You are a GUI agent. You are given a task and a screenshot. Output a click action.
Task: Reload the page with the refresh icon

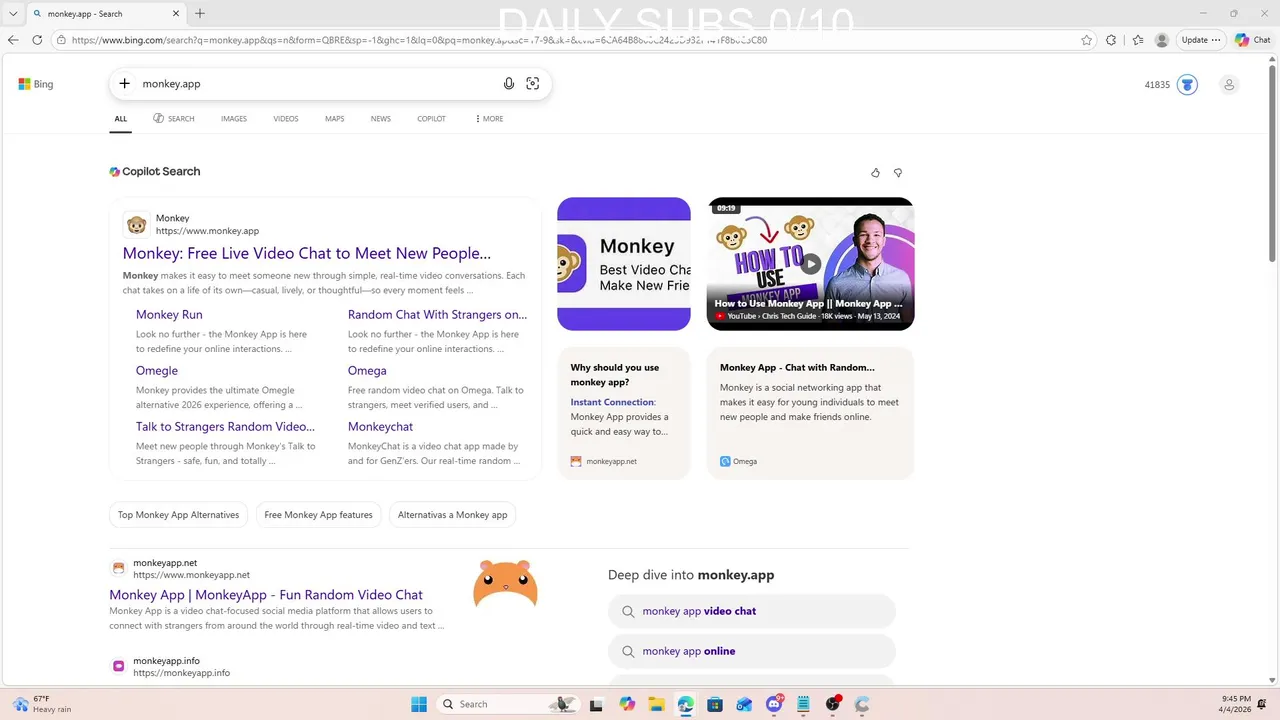tap(37, 40)
